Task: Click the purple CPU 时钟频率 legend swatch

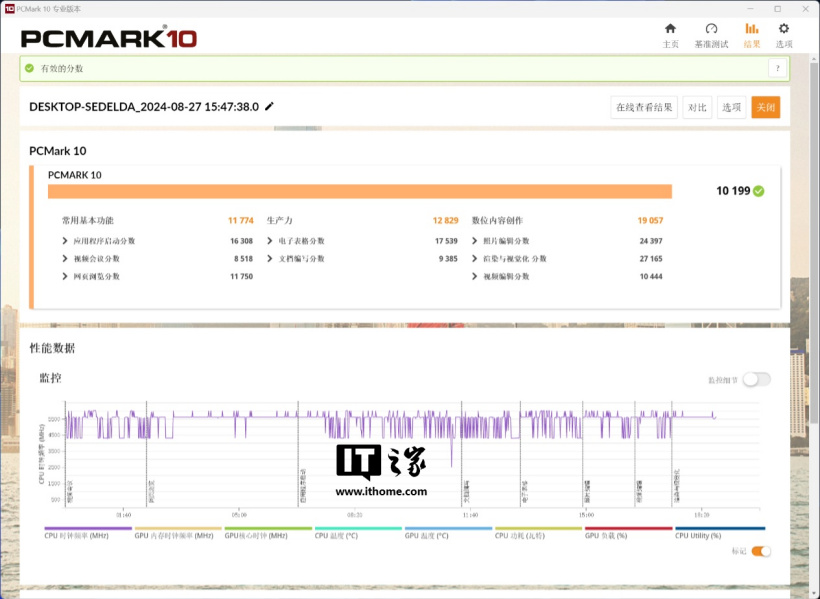Action: coord(88,529)
